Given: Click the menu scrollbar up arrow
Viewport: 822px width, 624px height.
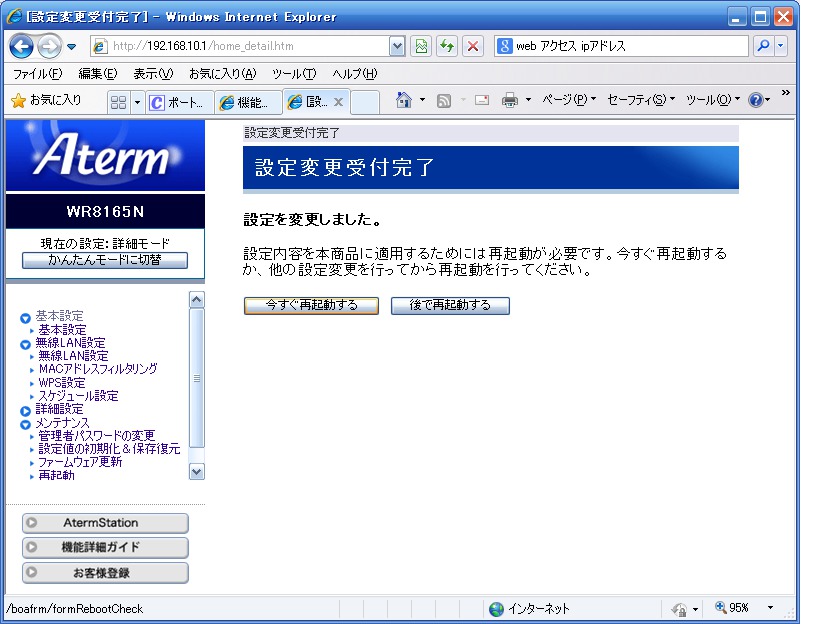Looking at the screenshot, I should tap(197, 299).
